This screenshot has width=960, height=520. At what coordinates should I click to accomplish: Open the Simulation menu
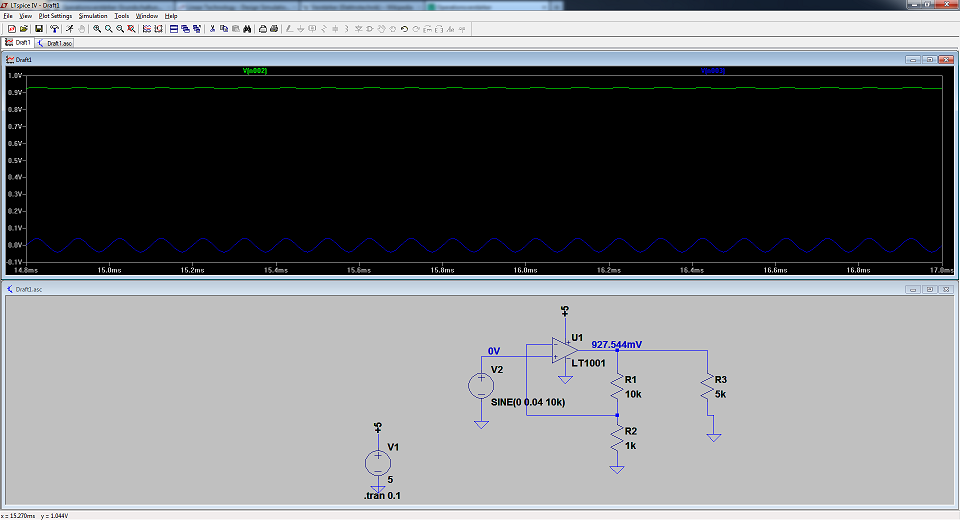point(93,16)
